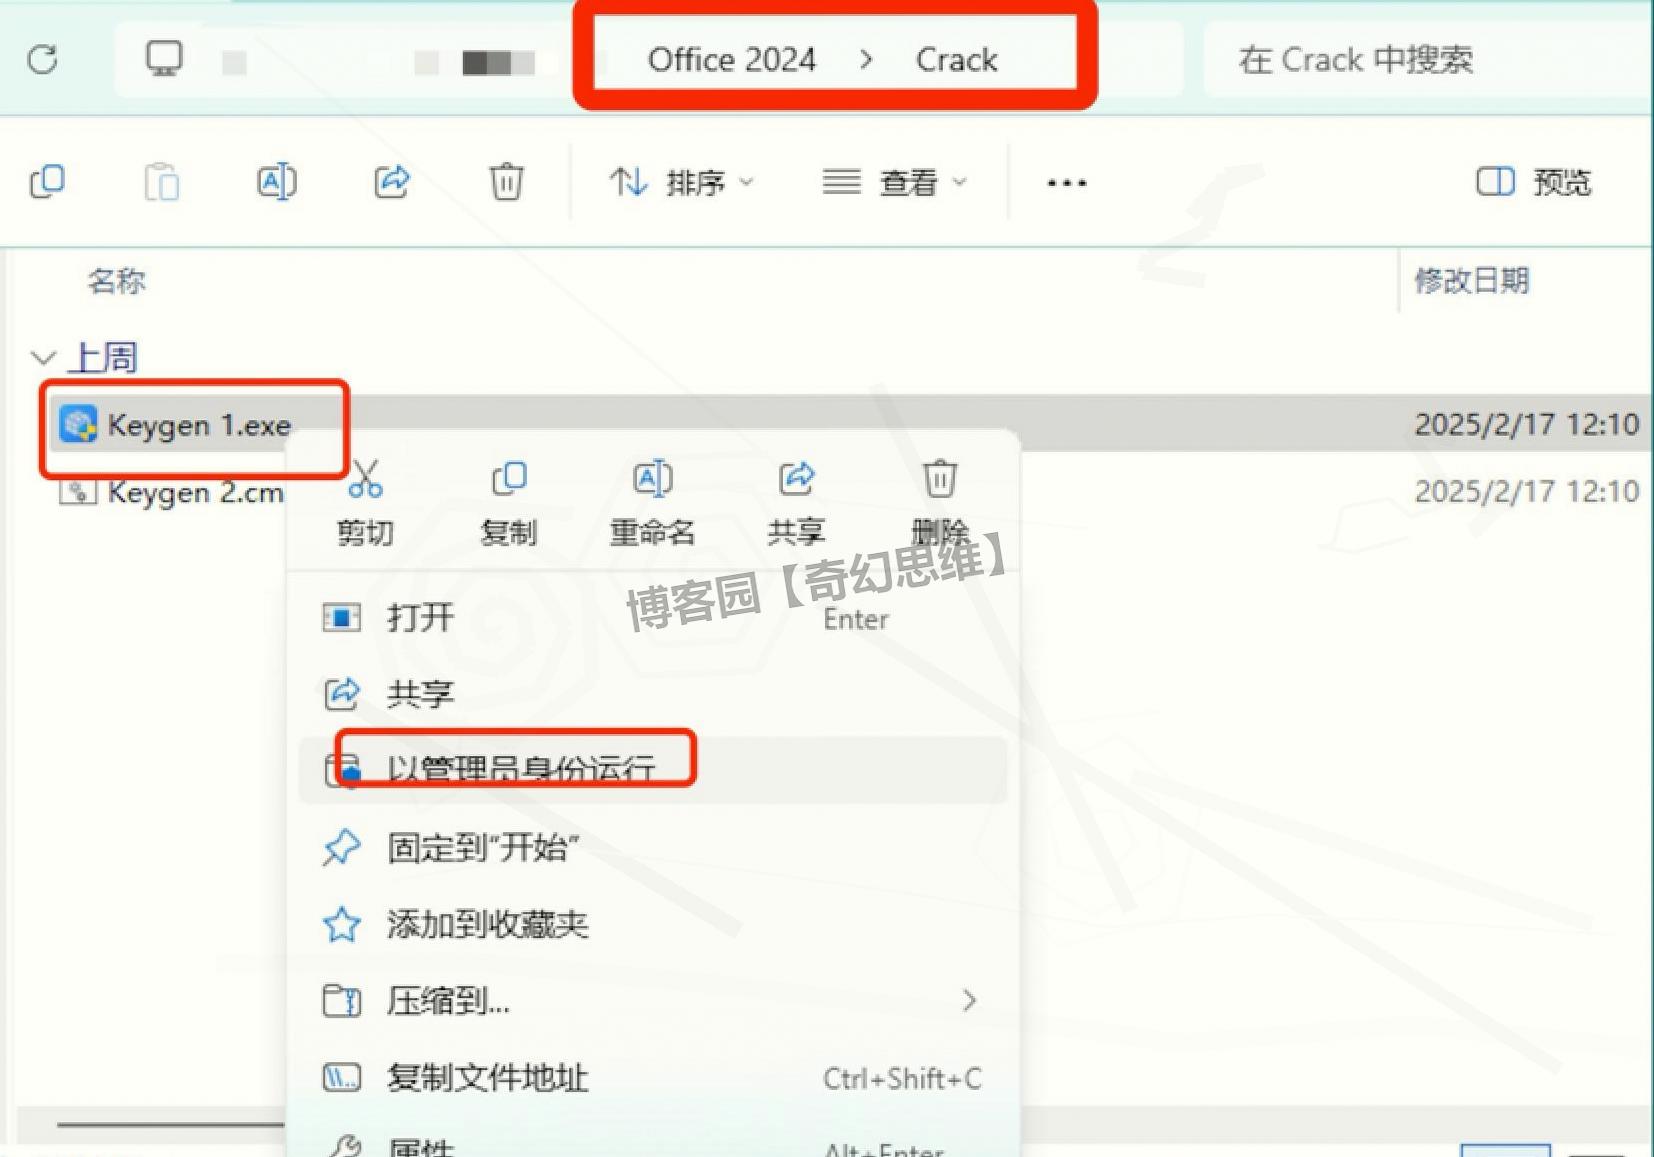Click 删除 delete in context menu

point(940,503)
